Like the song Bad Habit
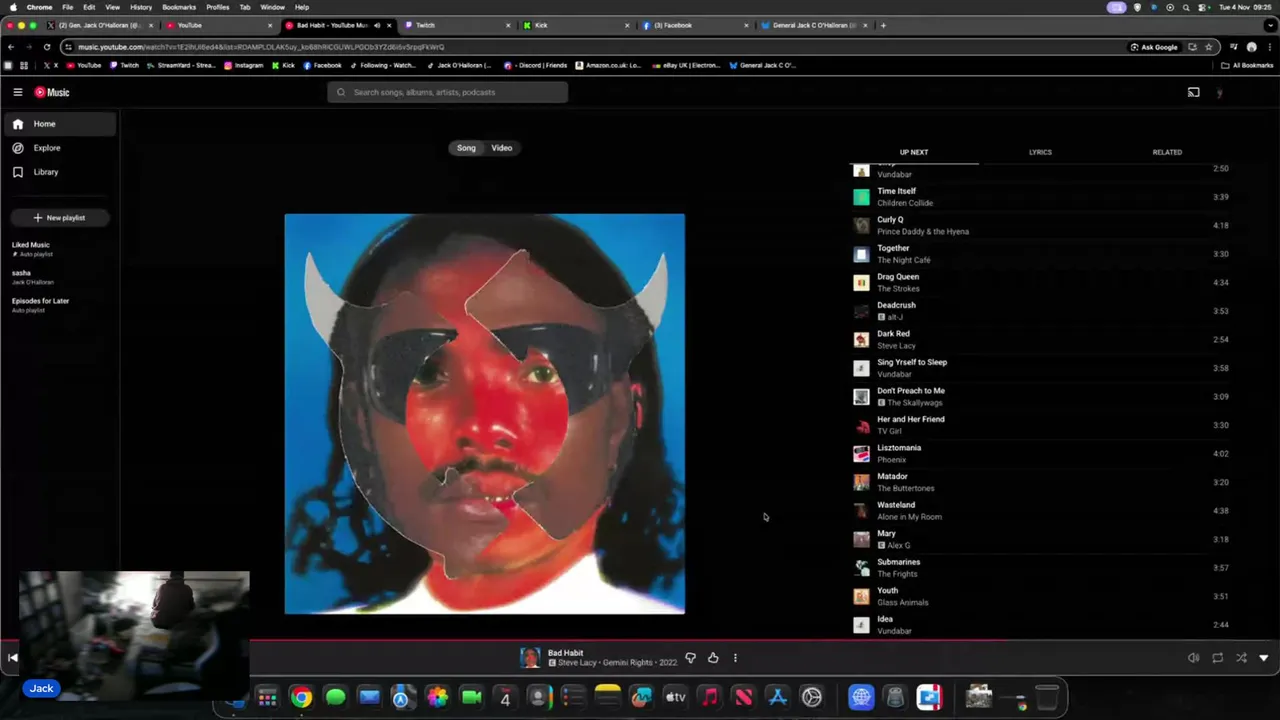Image resolution: width=1280 pixels, height=720 pixels. coord(713,658)
